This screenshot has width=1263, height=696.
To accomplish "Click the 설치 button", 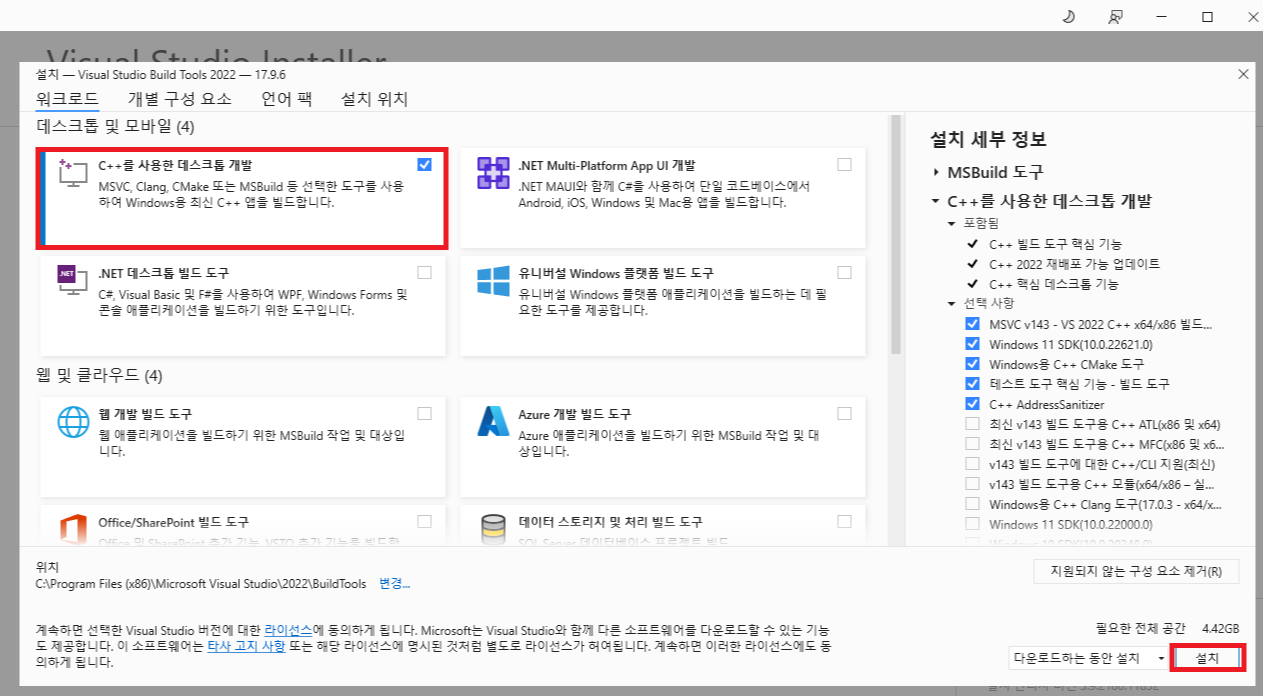I will pos(1207,658).
